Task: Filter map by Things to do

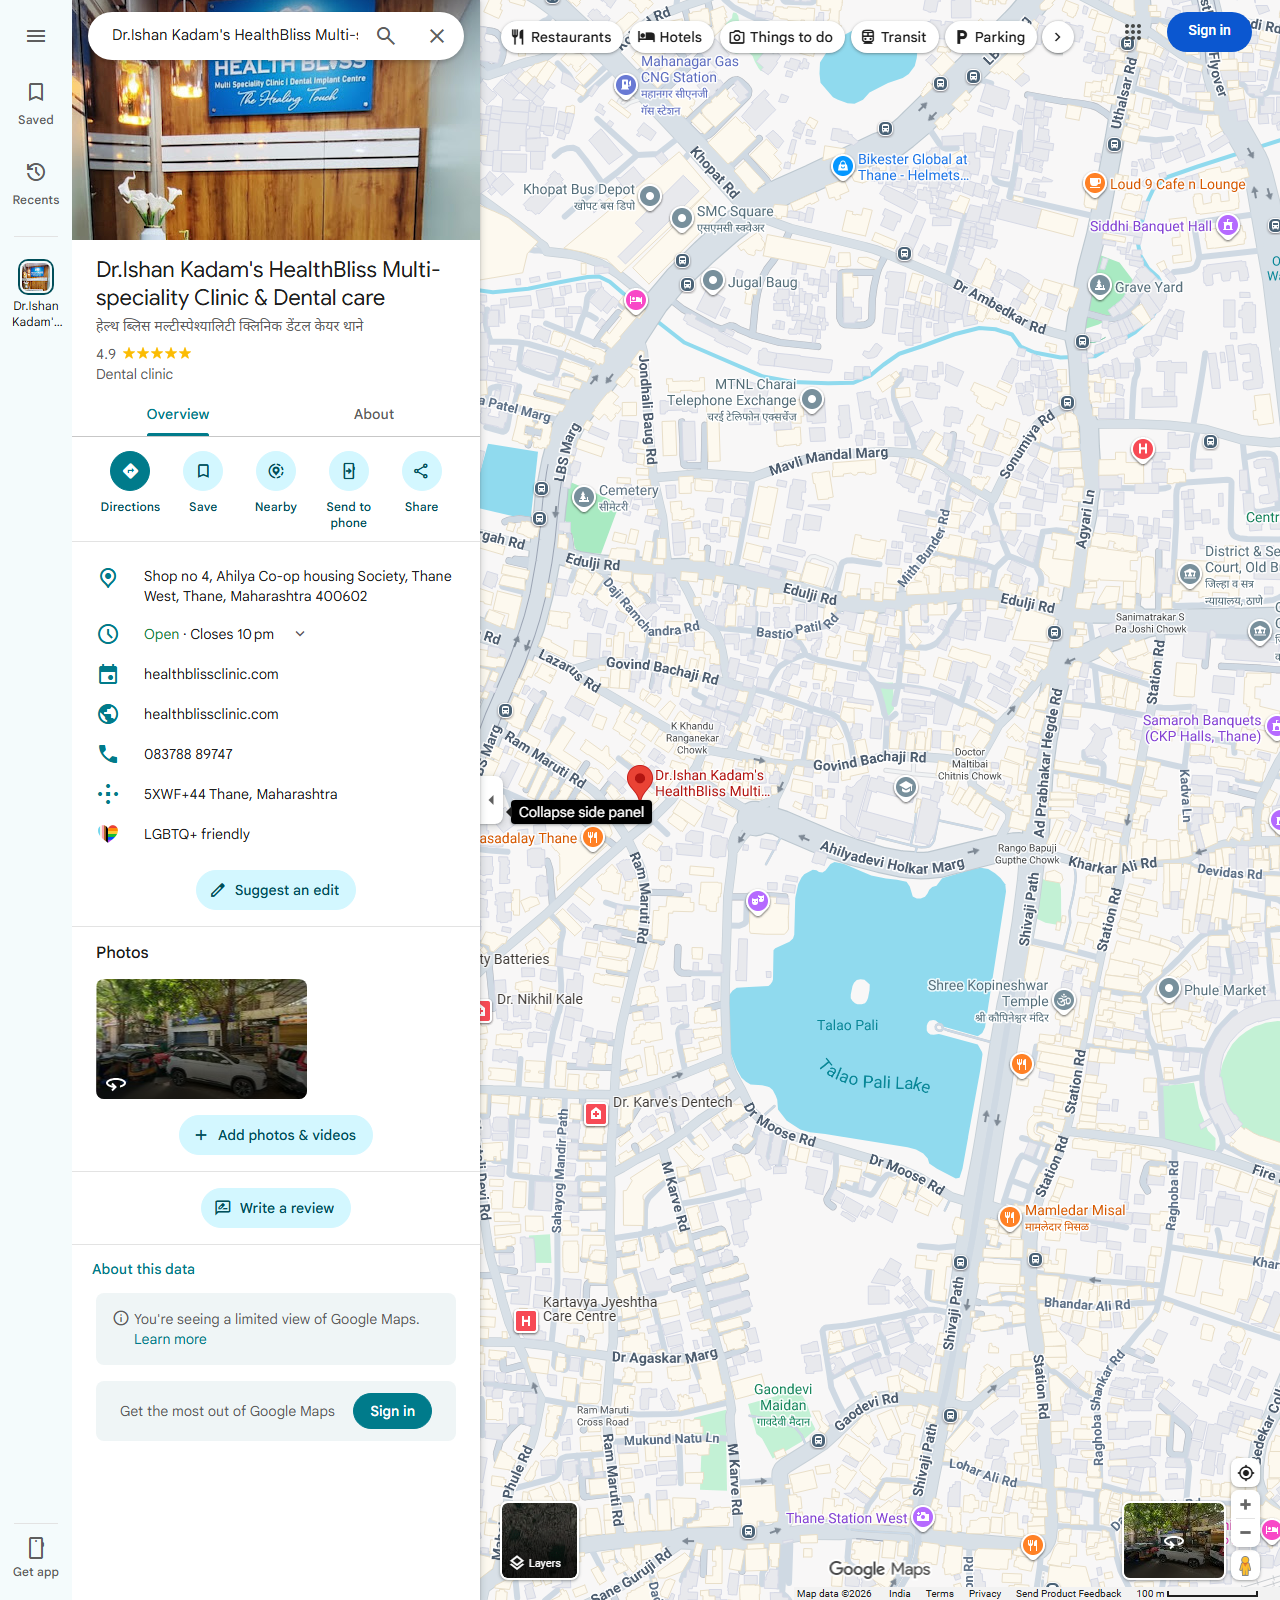Action: pos(782,37)
